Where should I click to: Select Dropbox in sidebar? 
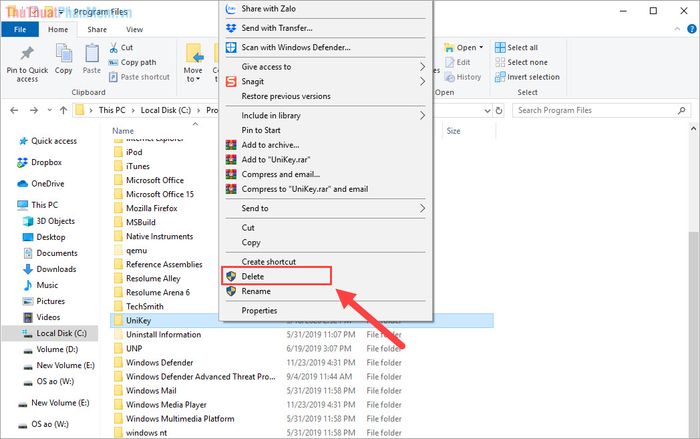click(x=39, y=163)
